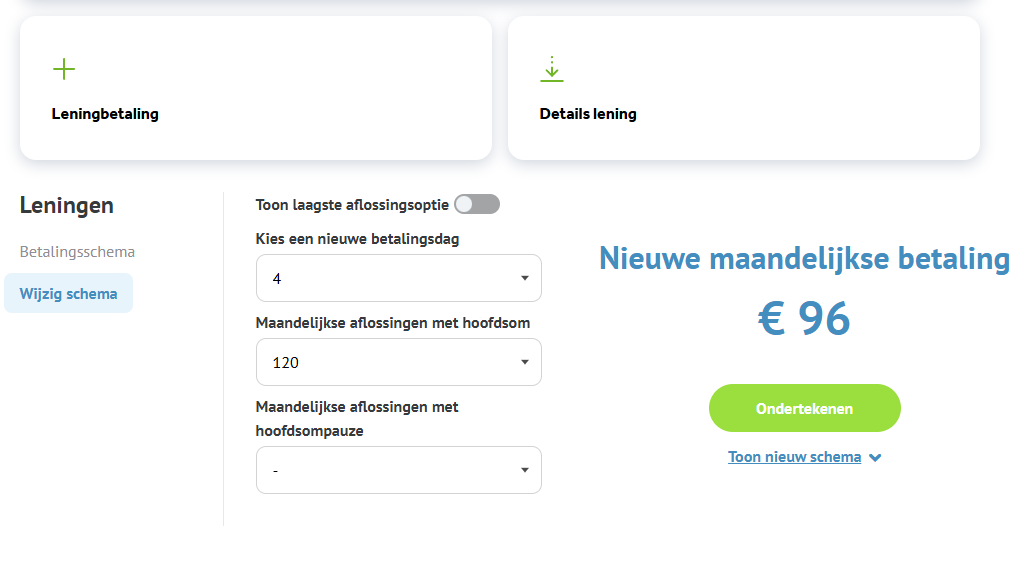The height and width of the screenshot is (564, 1027).
Task: Open the hoofdsompauze dropdown showing a dash
Action: [398, 470]
